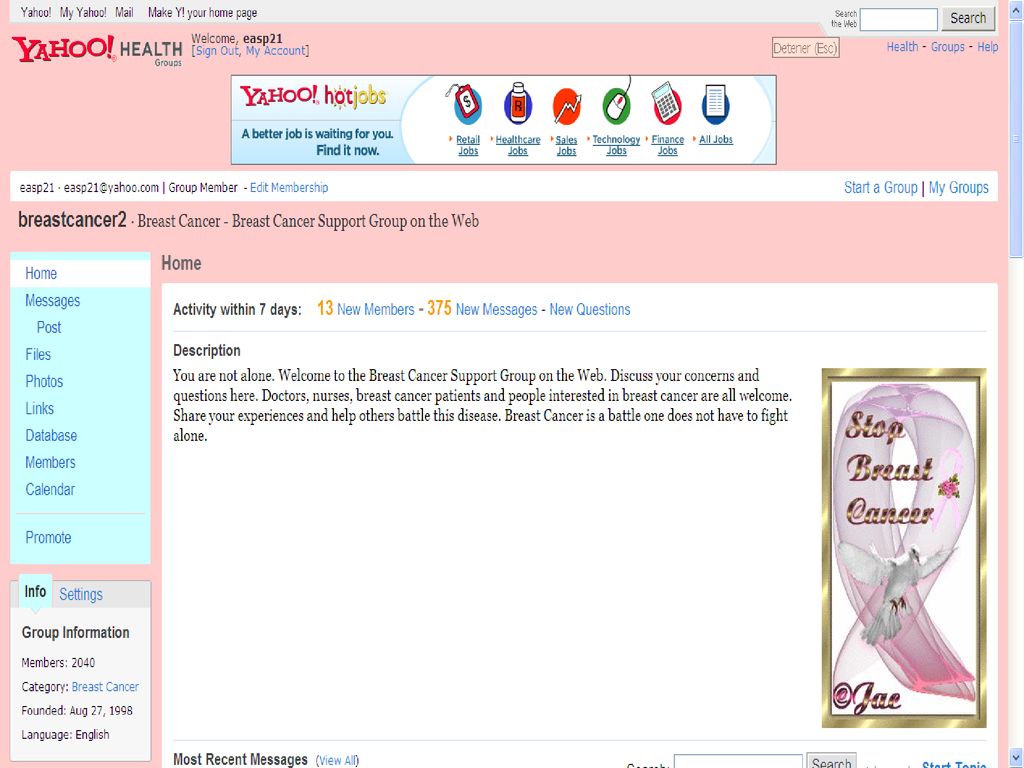Click View All next to Most Recent Messages
Screen dimensions: 1024x768
pyautogui.click(x=337, y=761)
